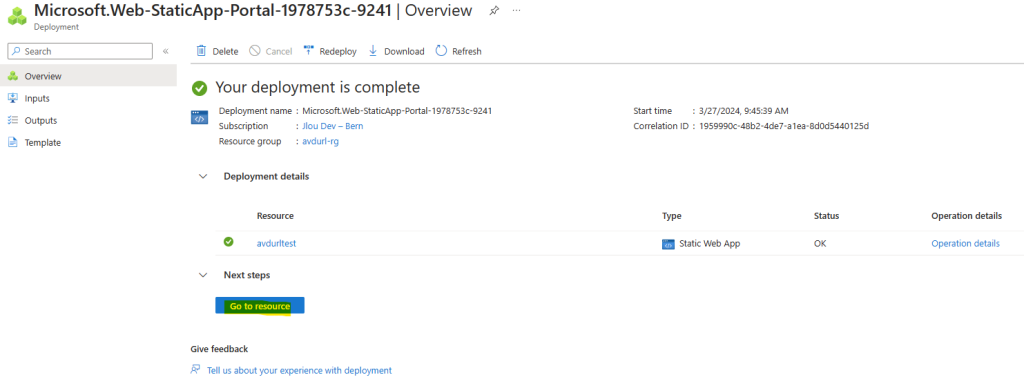Click the Inputs monitor icon in the sidebar

(12, 98)
